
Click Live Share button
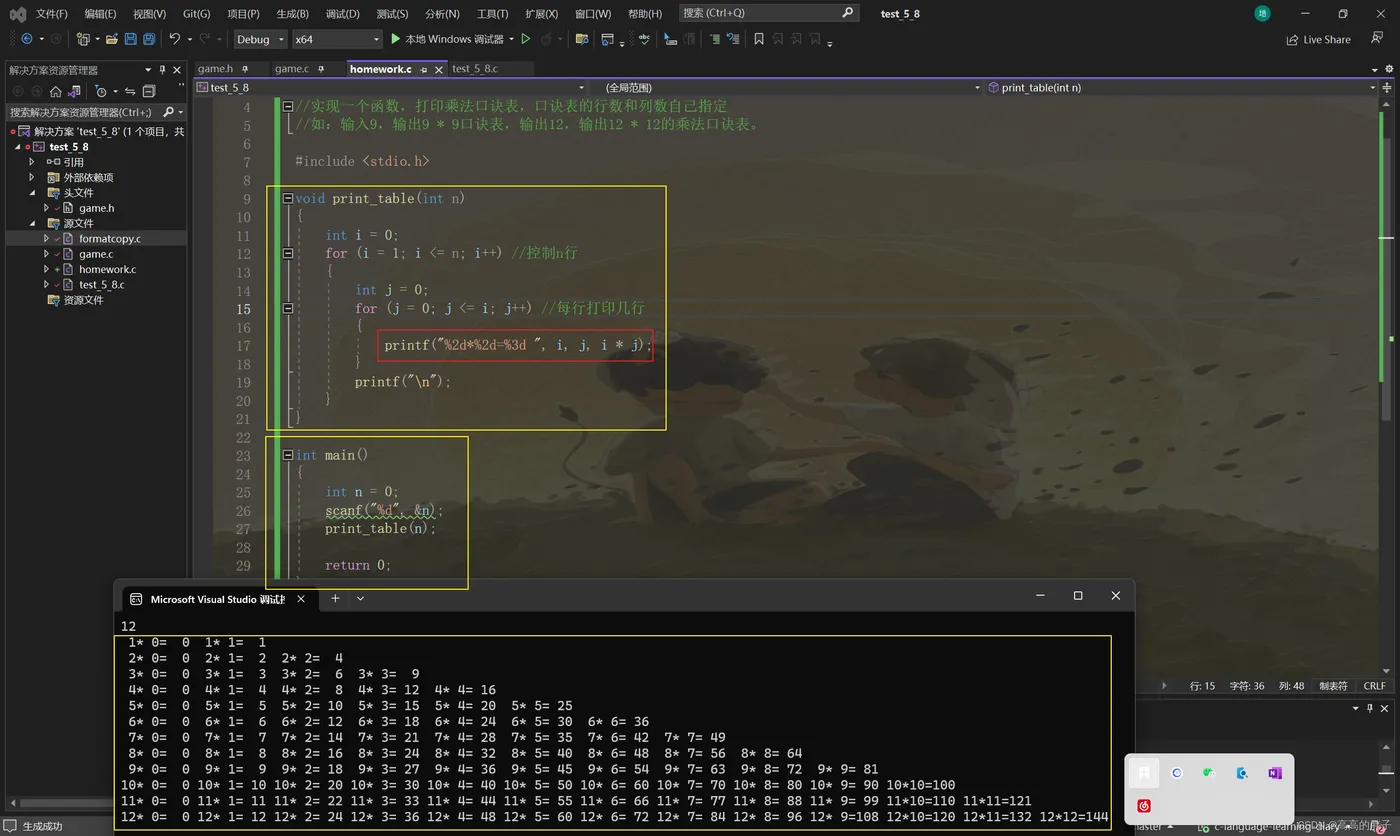pyautogui.click(x=1319, y=39)
